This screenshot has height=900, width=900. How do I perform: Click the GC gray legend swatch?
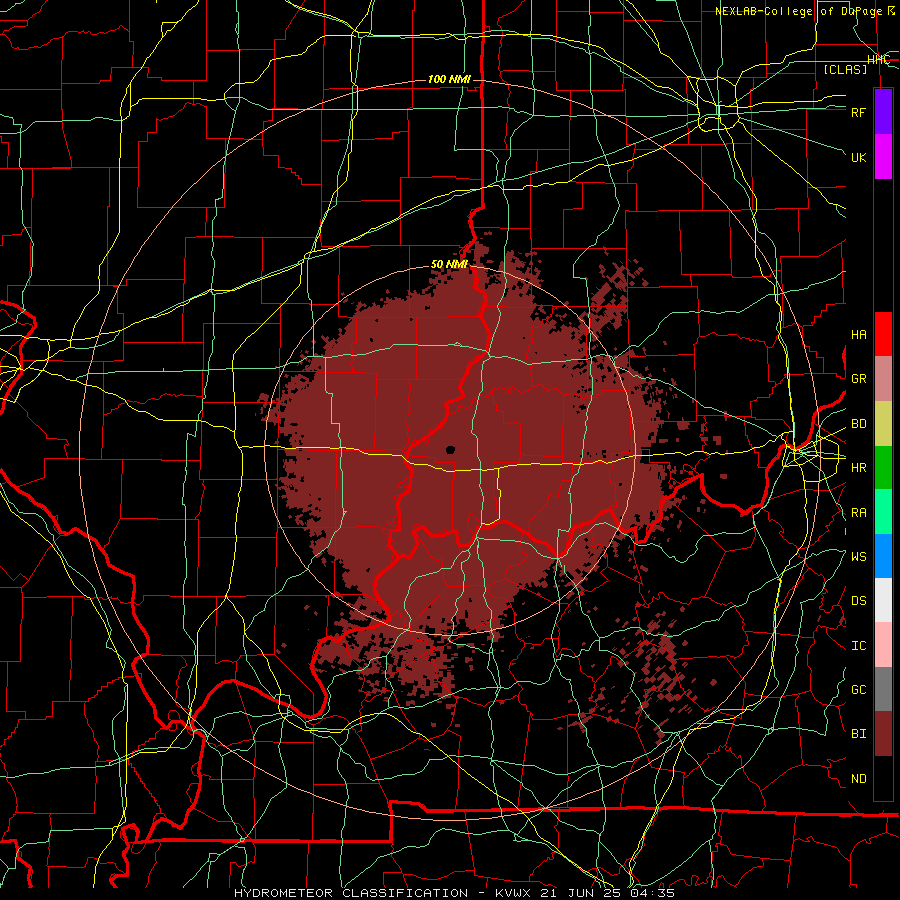pyautogui.click(x=883, y=689)
